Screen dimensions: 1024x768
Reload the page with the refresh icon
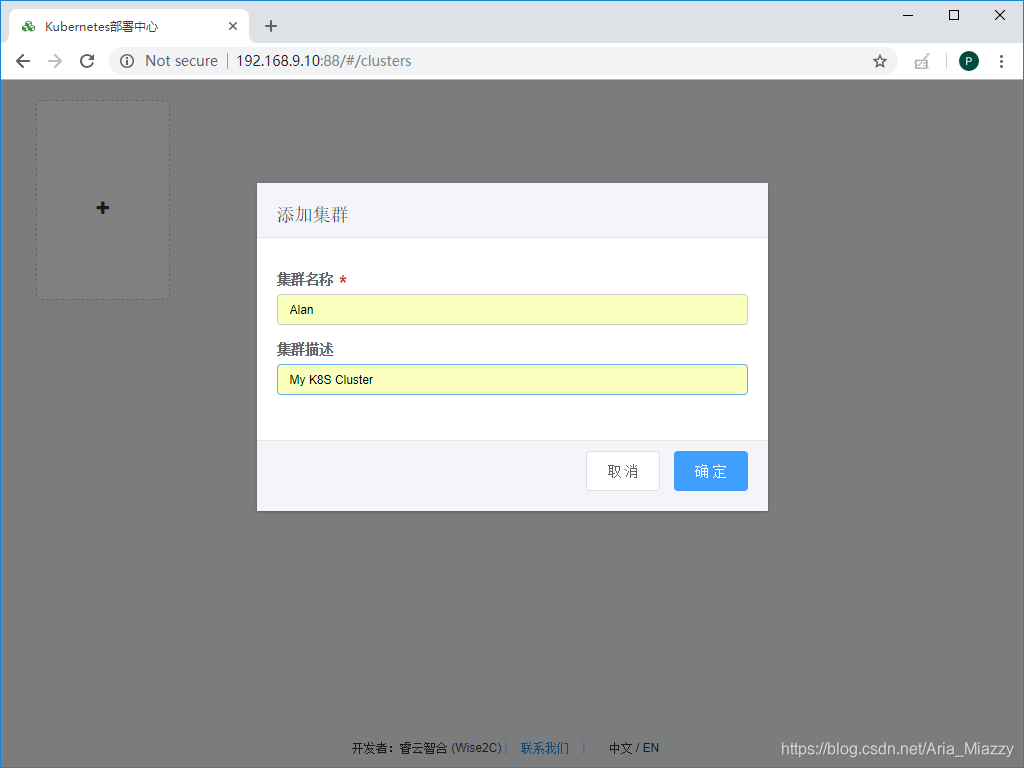tap(87, 61)
